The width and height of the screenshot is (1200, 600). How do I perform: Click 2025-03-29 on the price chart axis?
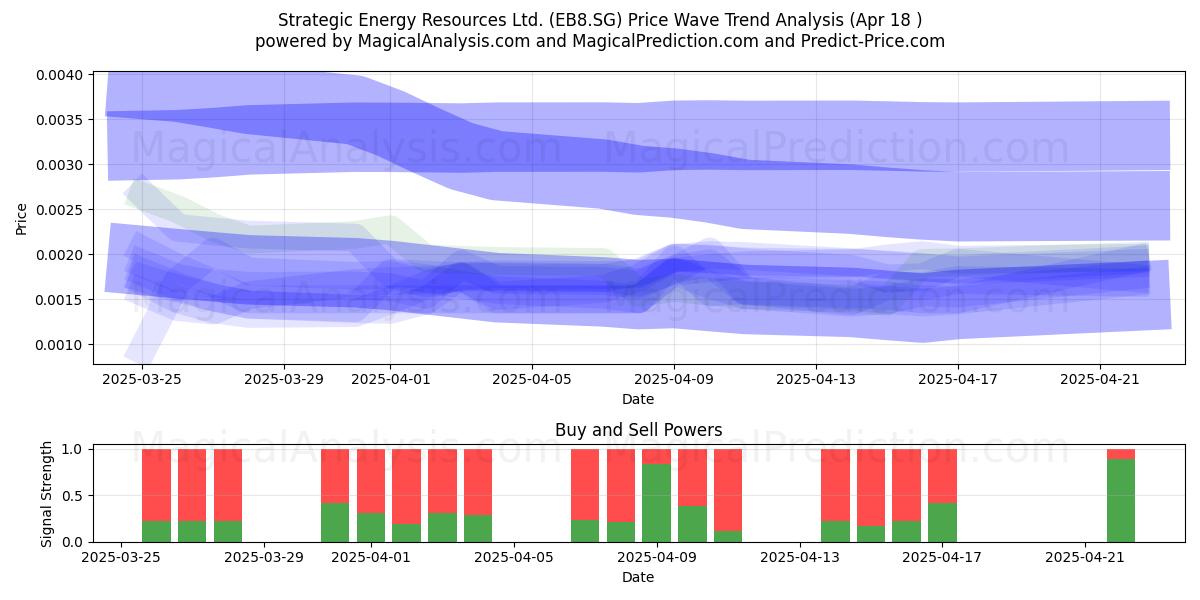pyautogui.click(x=284, y=380)
